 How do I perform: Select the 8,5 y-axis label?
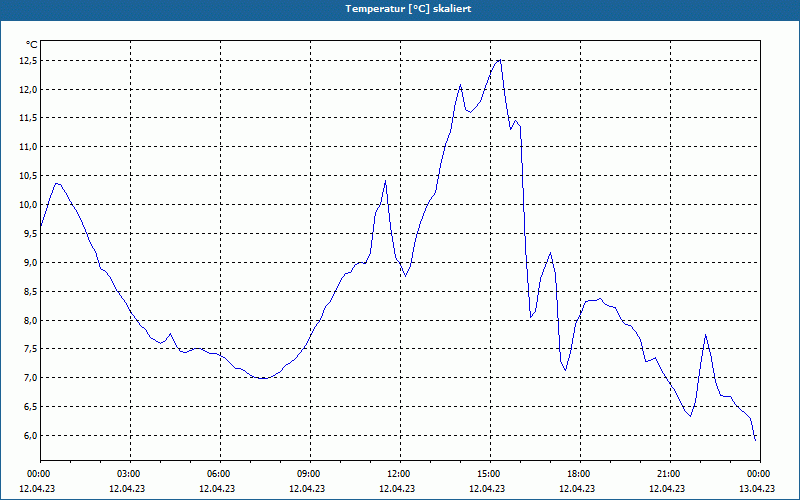point(30,291)
